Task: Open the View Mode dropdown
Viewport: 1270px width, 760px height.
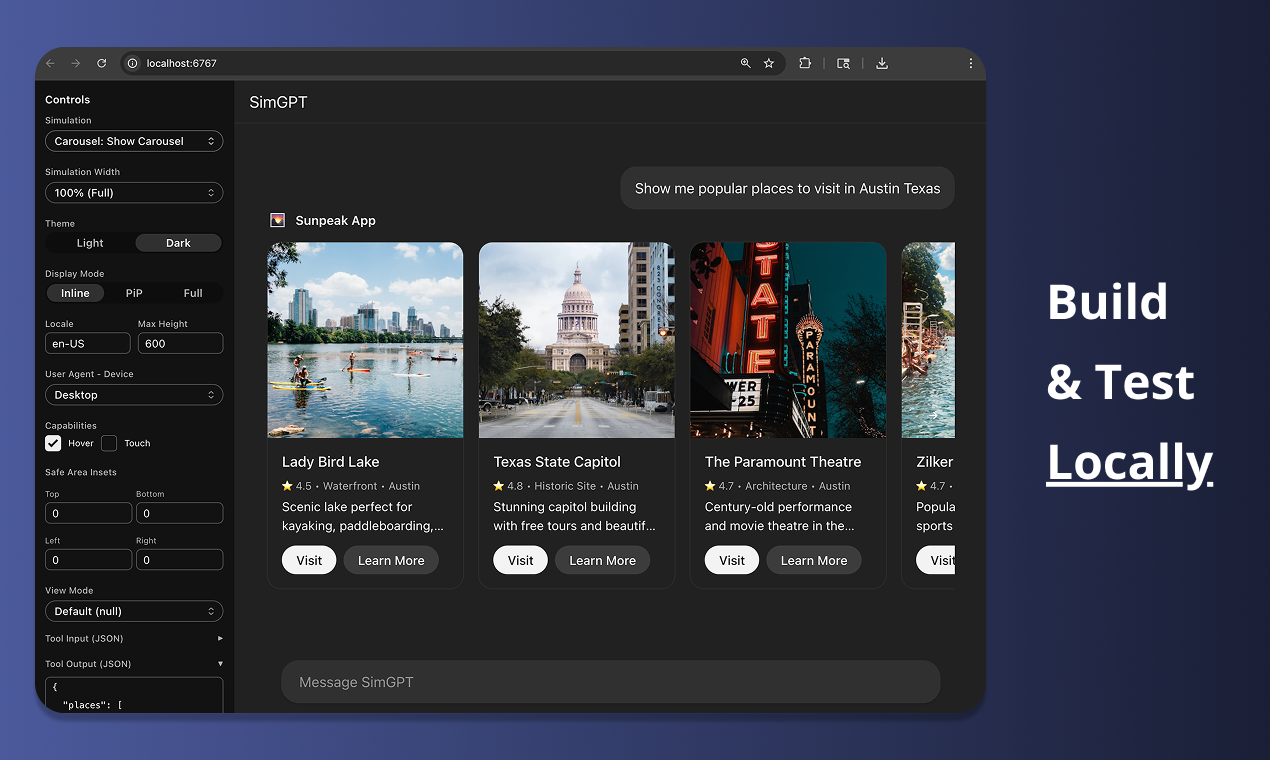Action: point(134,610)
